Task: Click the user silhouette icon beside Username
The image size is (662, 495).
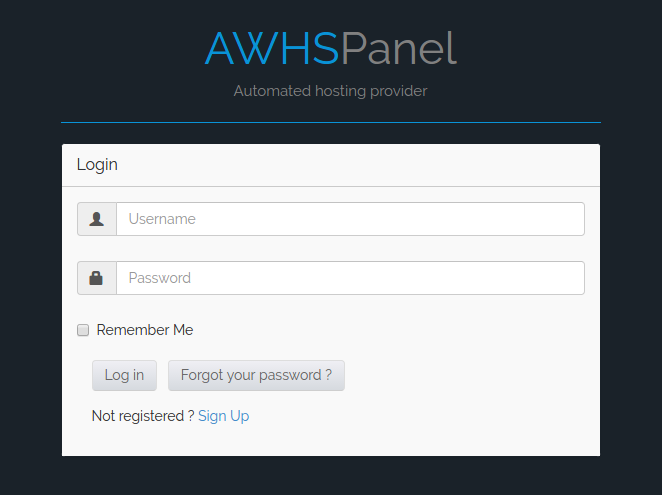Action: tap(97, 219)
